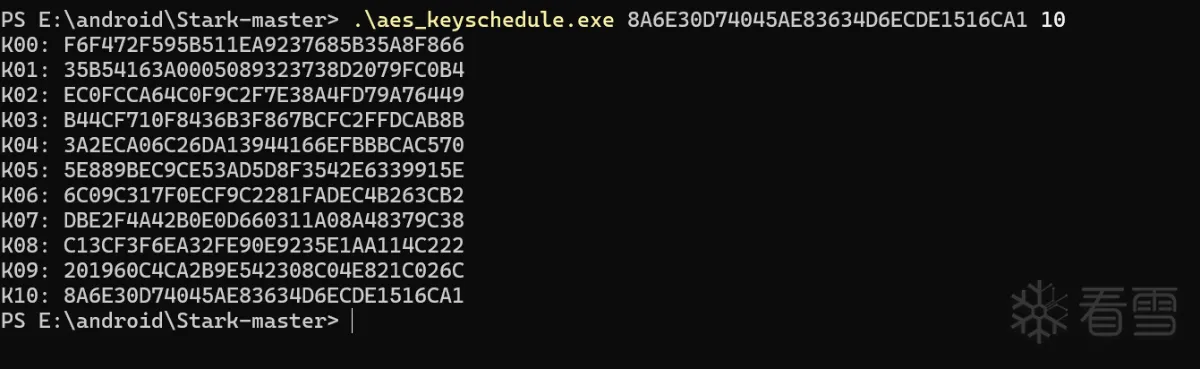This screenshot has width=1200, height=369.
Task: Click the first PS E:\android\Stark-master prompt
Action: (171, 20)
